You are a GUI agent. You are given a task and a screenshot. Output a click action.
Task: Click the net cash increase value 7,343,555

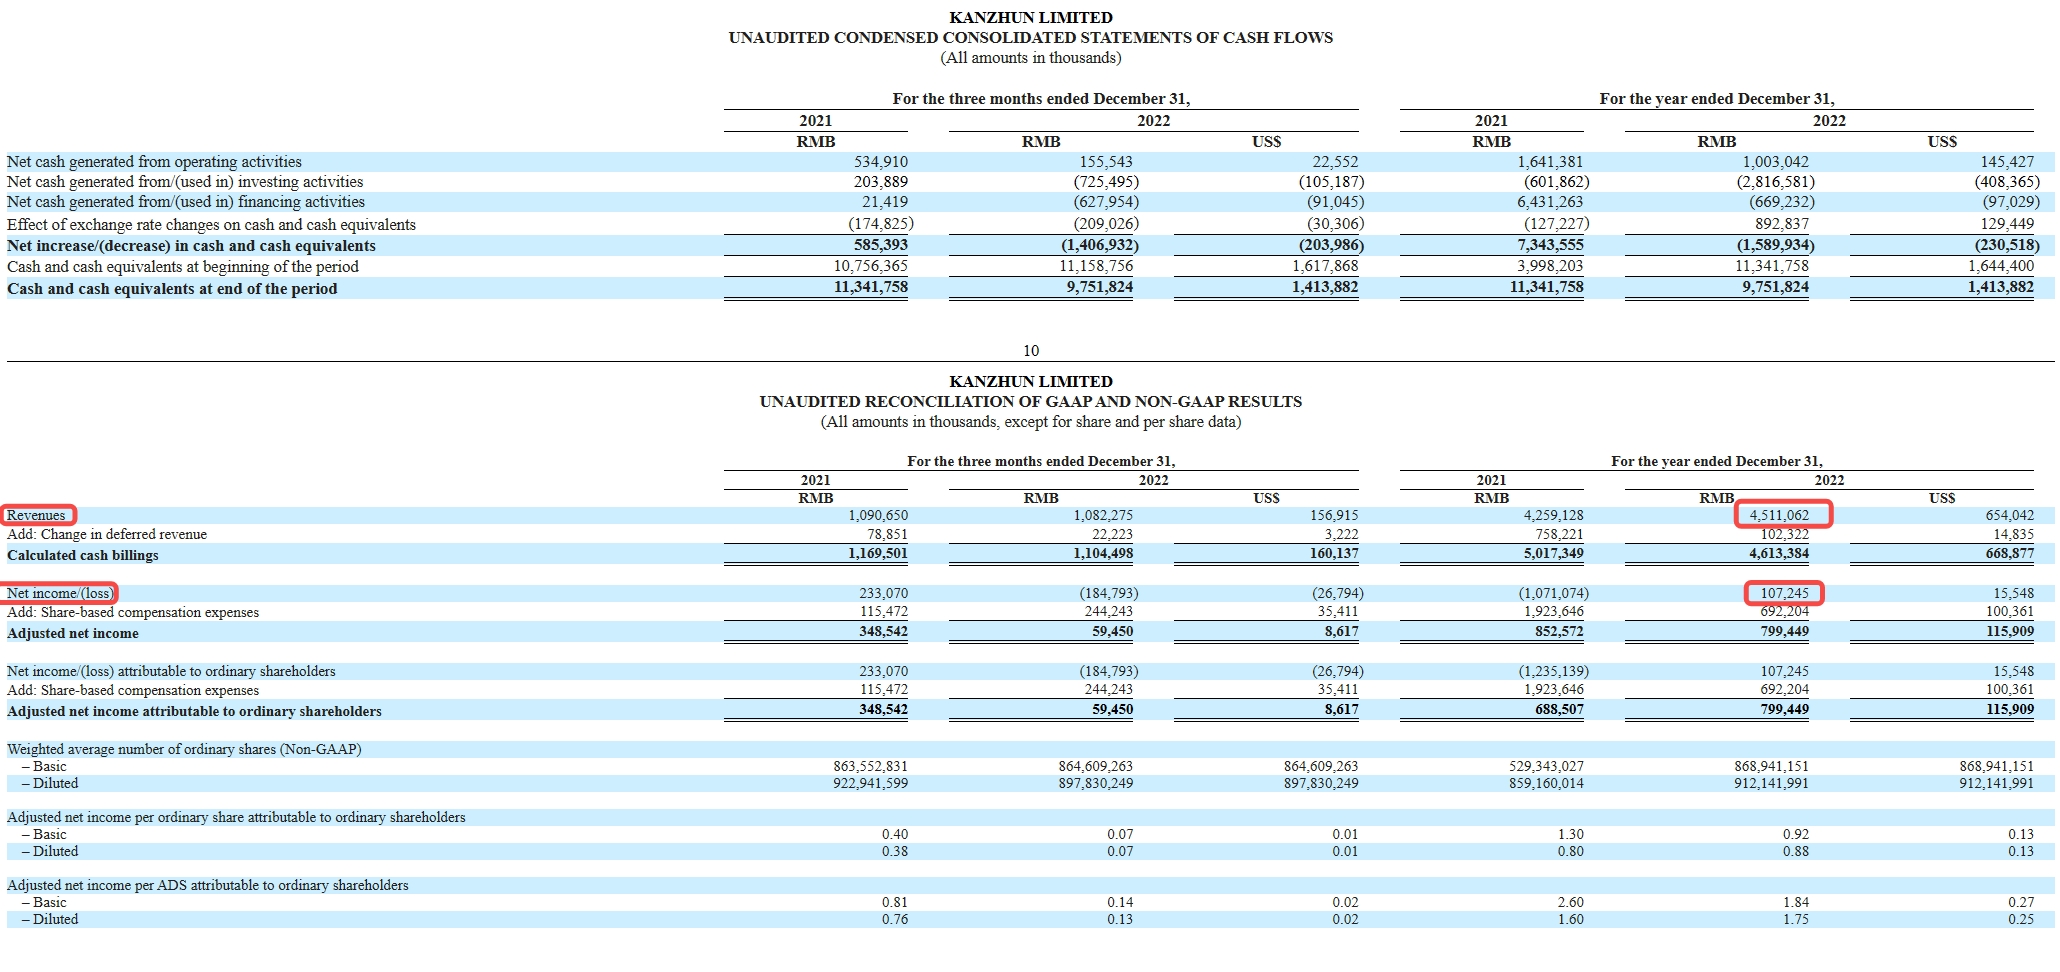click(1549, 245)
